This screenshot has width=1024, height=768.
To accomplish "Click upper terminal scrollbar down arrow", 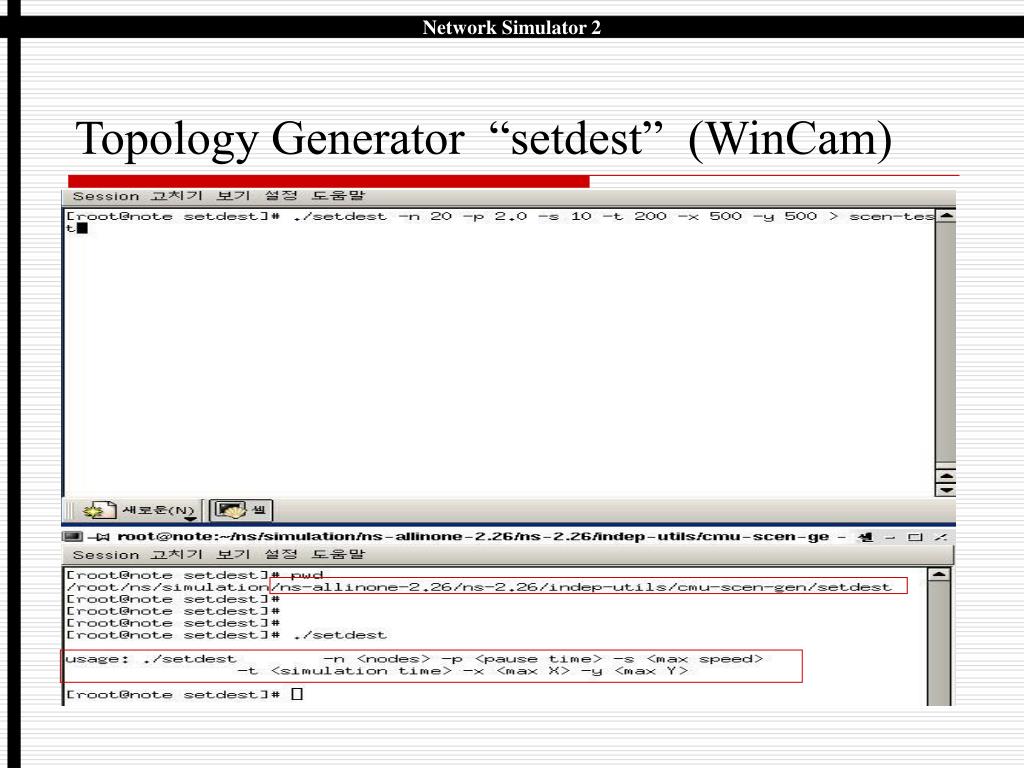I will pyautogui.click(x=946, y=490).
